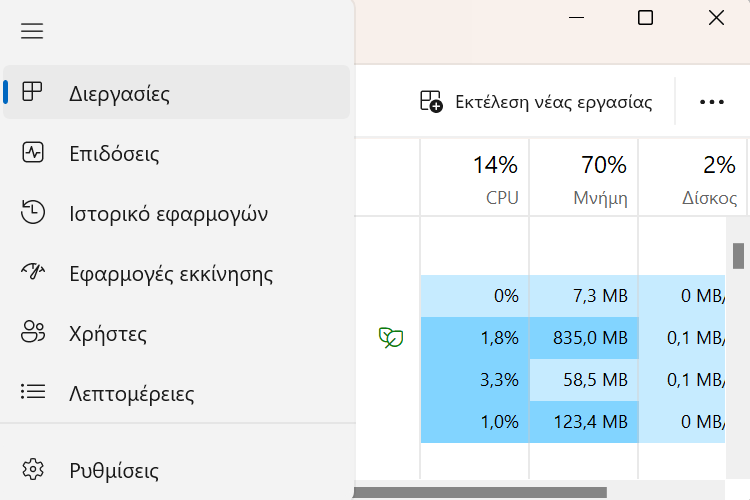The height and width of the screenshot is (500, 750).
Task: Click the vertical scrollbar thumb
Action: pyautogui.click(x=738, y=256)
